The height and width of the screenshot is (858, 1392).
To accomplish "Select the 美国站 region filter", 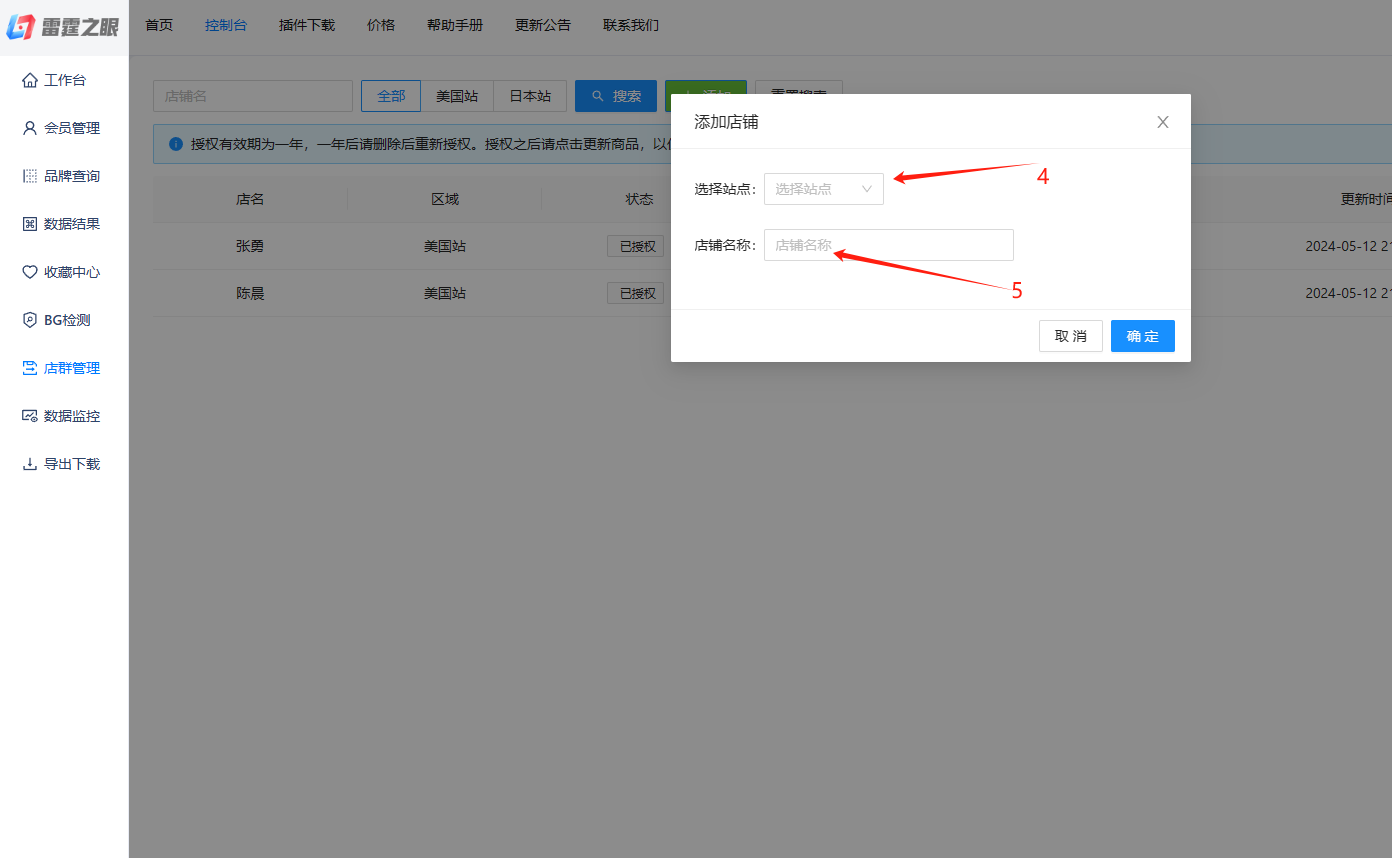I will (457, 96).
